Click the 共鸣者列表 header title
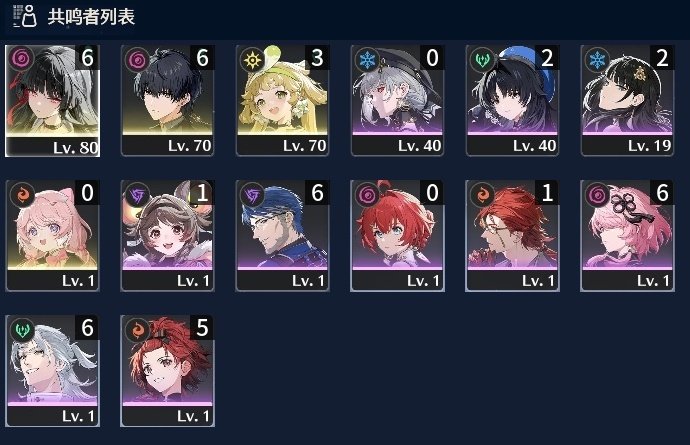Viewport: 690px width, 445px height. pos(91,17)
